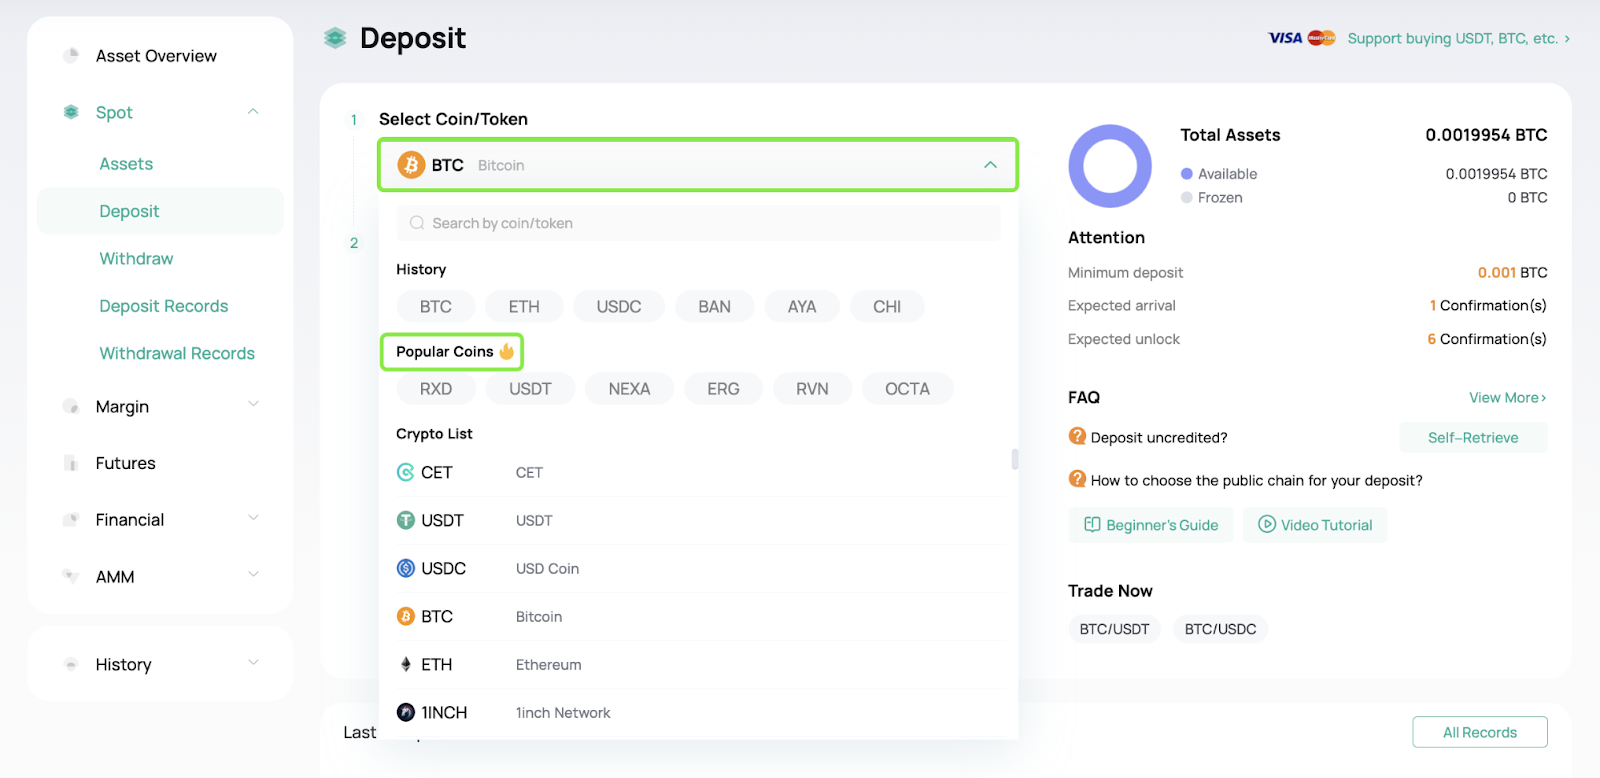Collapse the Spot section chevron
This screenshot has width=1600, height=778.
253,112
